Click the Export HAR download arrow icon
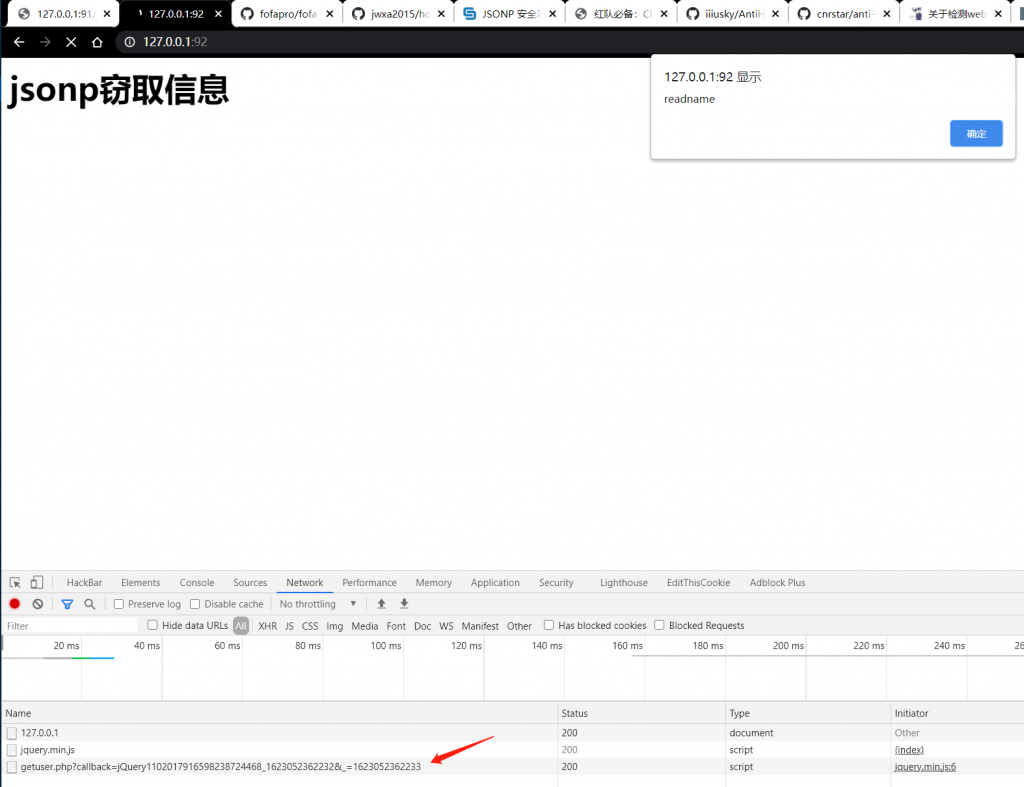This screenshot has height=787, width=1024. pos(404,604)
